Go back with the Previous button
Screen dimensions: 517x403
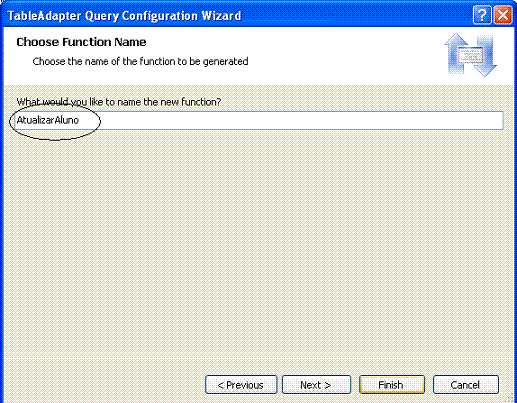coord(241,385)
